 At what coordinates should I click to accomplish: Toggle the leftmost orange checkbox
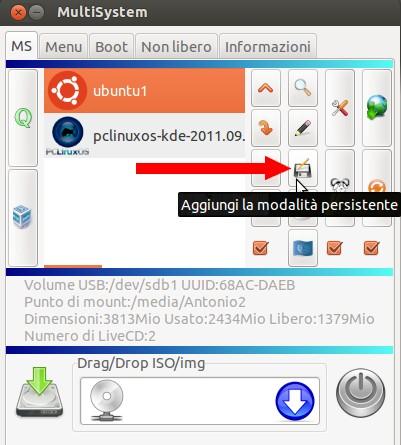[x=261, y=248]
